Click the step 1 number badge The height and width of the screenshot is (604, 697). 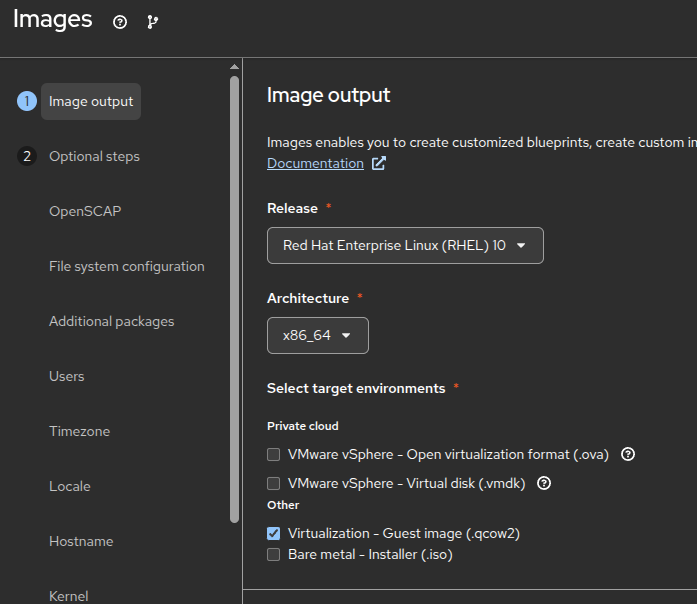[x=27, y=101]
